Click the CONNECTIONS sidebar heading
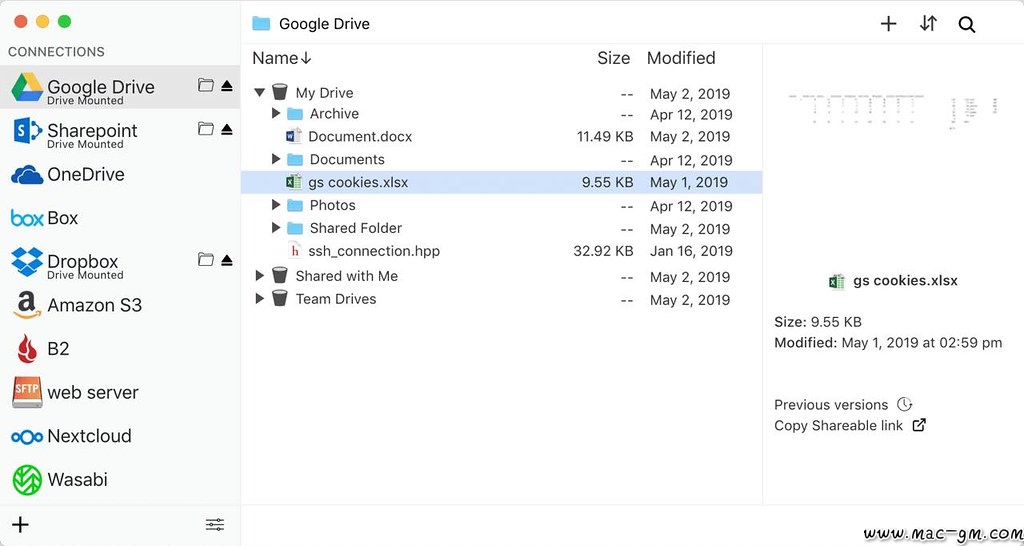The height and width of the screenshot is (546, 1024). pos(56,52)
